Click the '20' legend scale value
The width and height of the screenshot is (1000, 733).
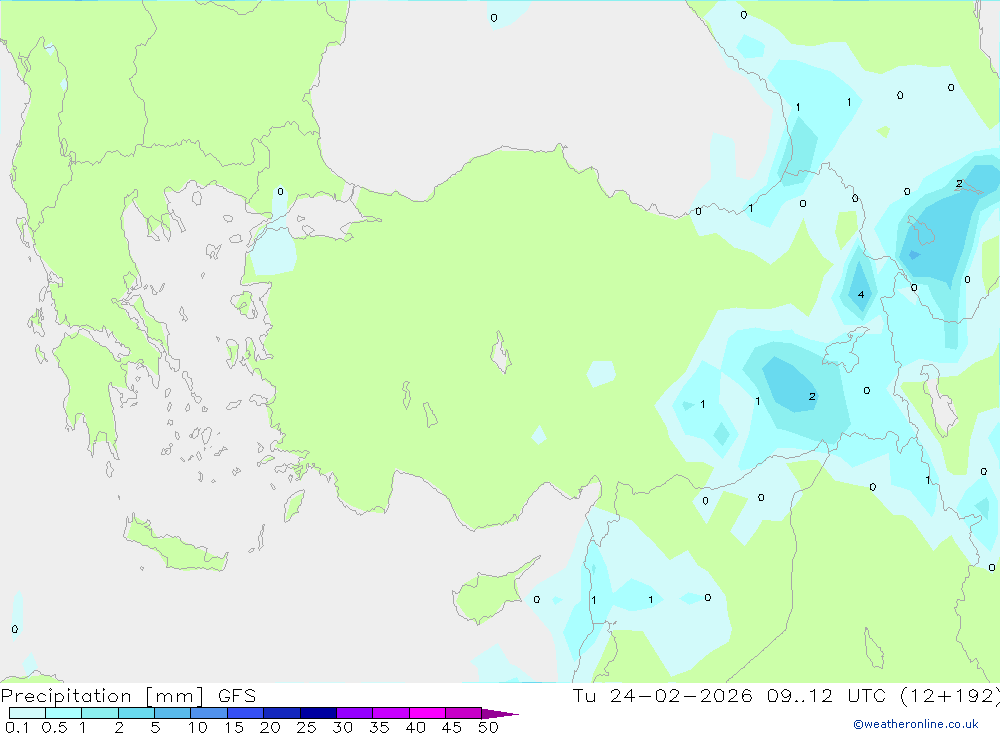click(x=270, y=727)
